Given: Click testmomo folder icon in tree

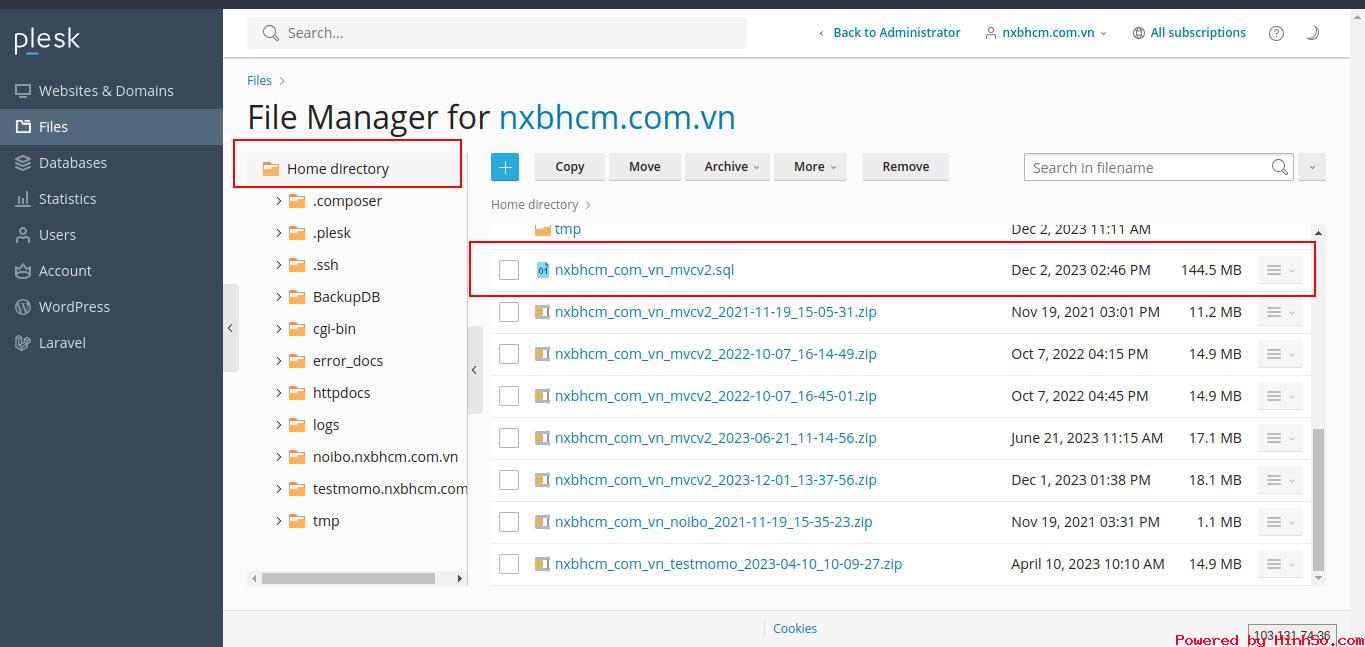Looking at the screenshot, I should pos(296,489).
